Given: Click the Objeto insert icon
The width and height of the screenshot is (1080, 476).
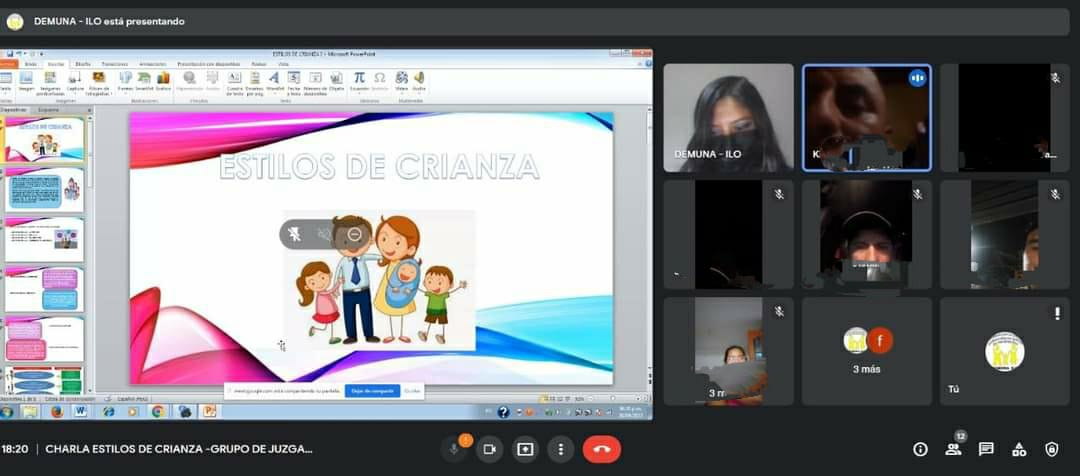Looking at the screenshot, I should [336, 82].
